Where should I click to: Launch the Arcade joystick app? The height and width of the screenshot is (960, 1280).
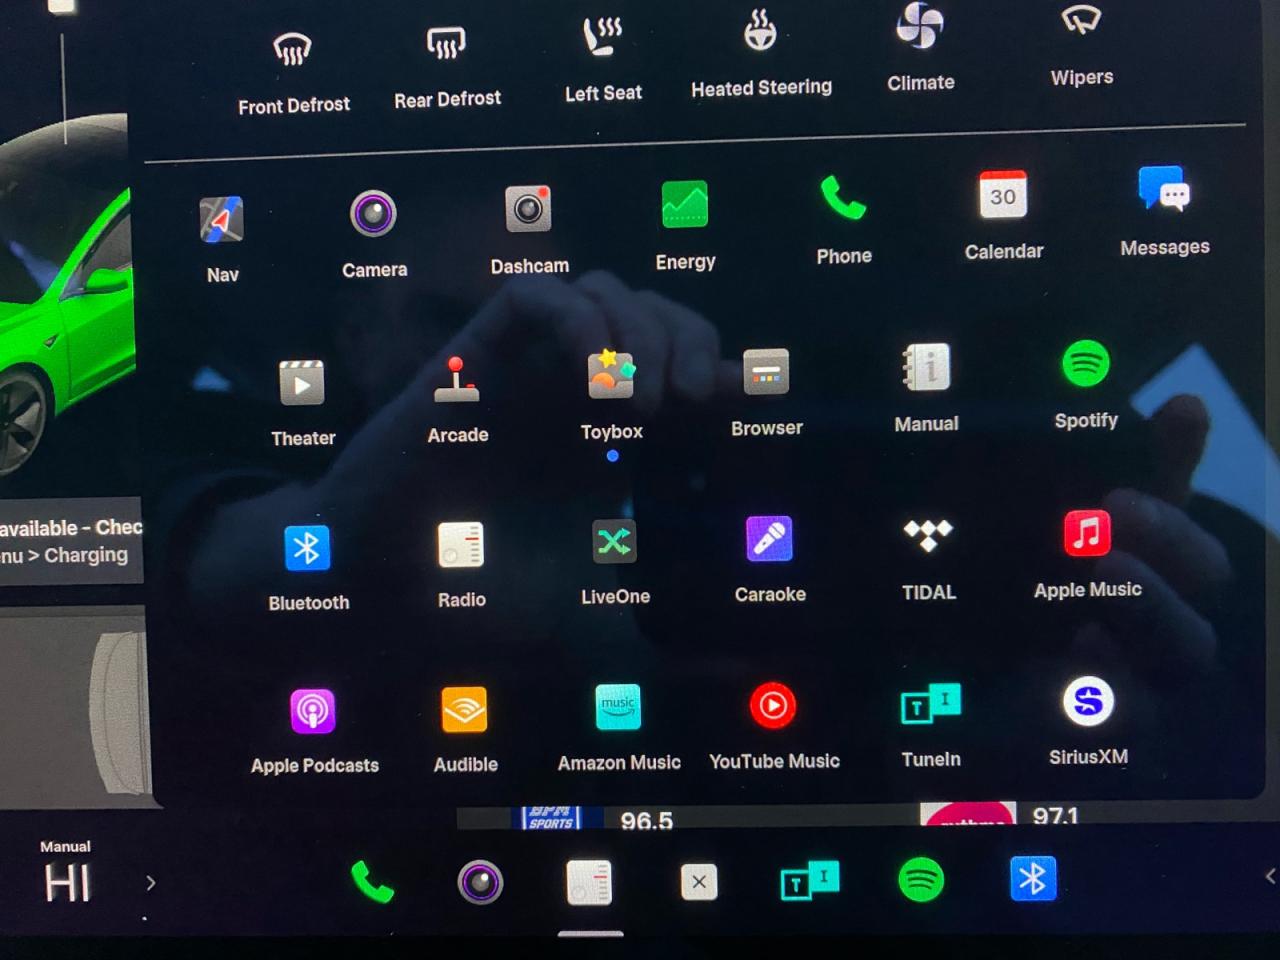point(457,381)
